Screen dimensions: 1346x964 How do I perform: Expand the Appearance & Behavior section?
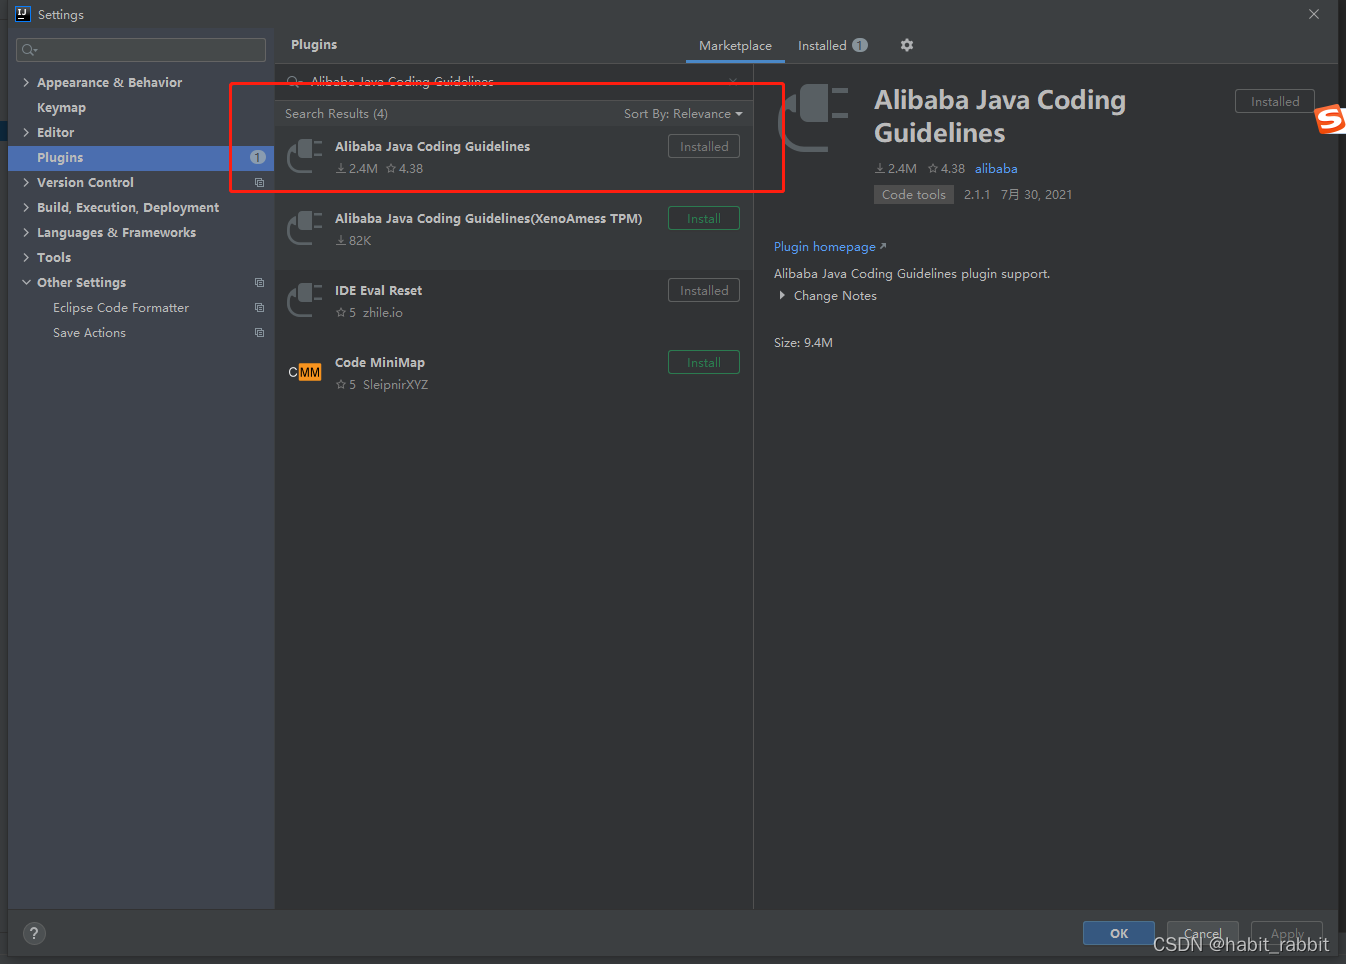tap(25, 82)
